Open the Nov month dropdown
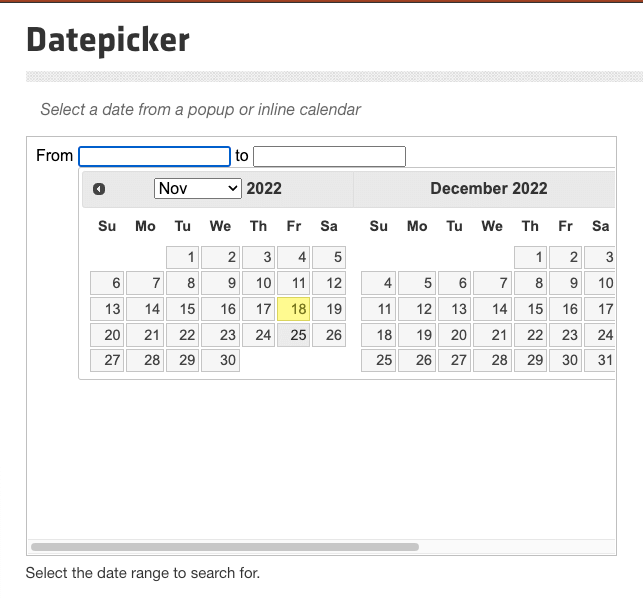The width and height of the screenshot is (643, 598). pyautogui.click(x=198, y=188)
